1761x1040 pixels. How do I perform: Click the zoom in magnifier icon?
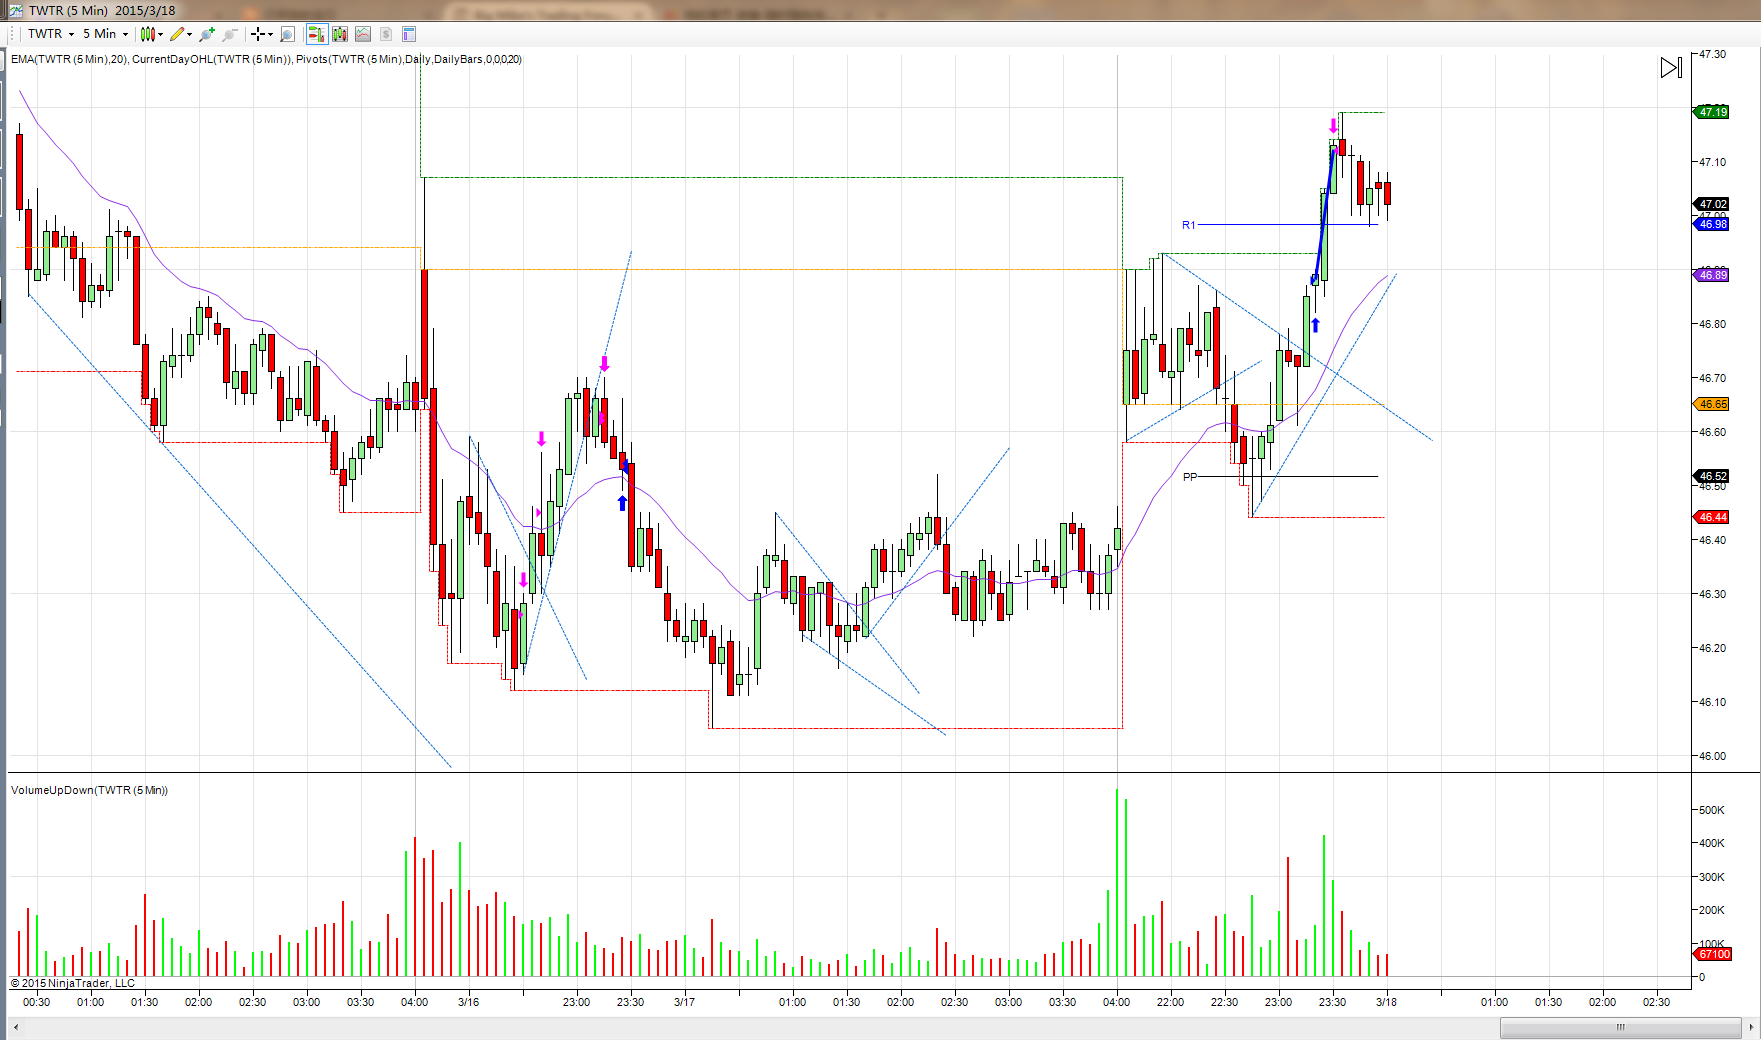(207, 34)
